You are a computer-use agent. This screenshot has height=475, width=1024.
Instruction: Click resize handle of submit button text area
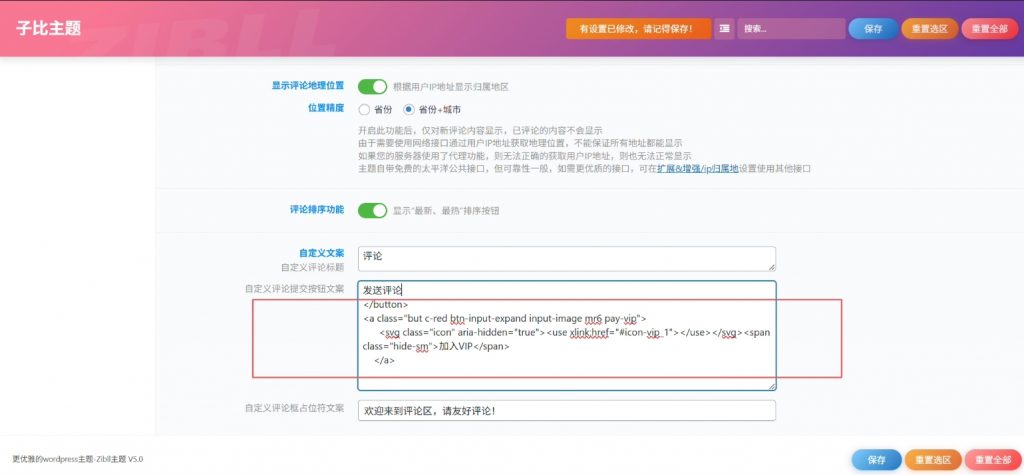[x=771, y=385]
